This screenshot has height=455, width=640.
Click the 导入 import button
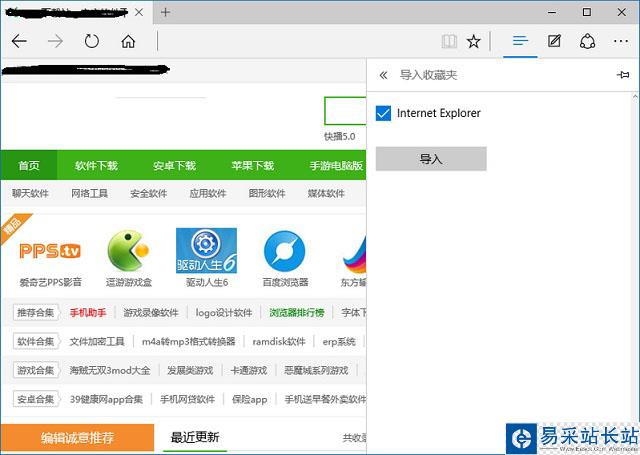(431, 159)
